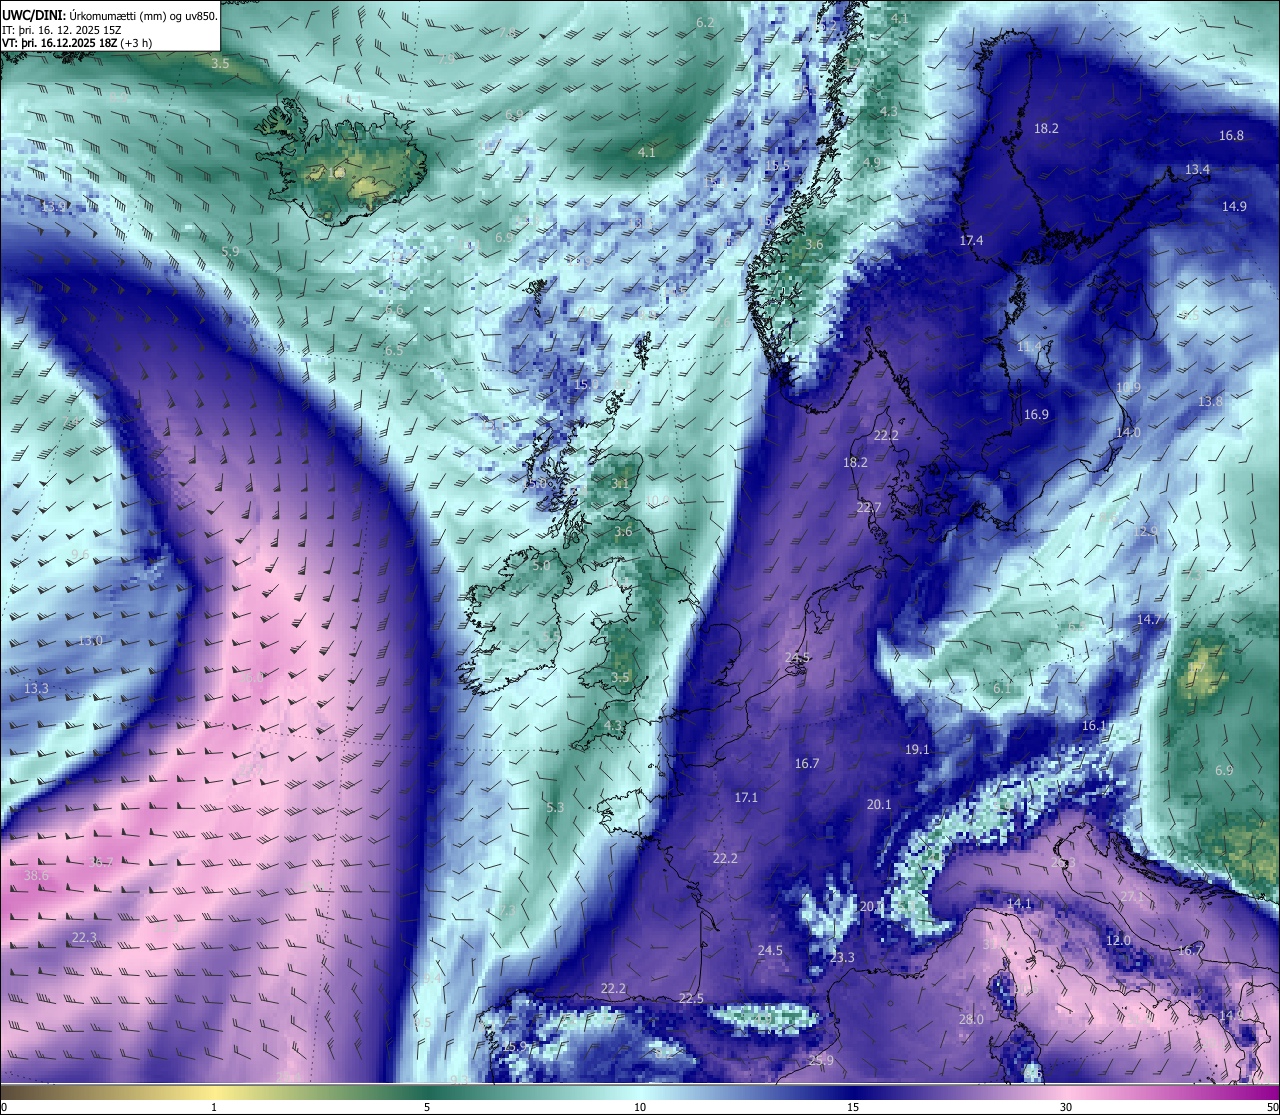Click the 13.4 value on the map
This screenshot has height=1115, width=1280.
pos(1197,169)
